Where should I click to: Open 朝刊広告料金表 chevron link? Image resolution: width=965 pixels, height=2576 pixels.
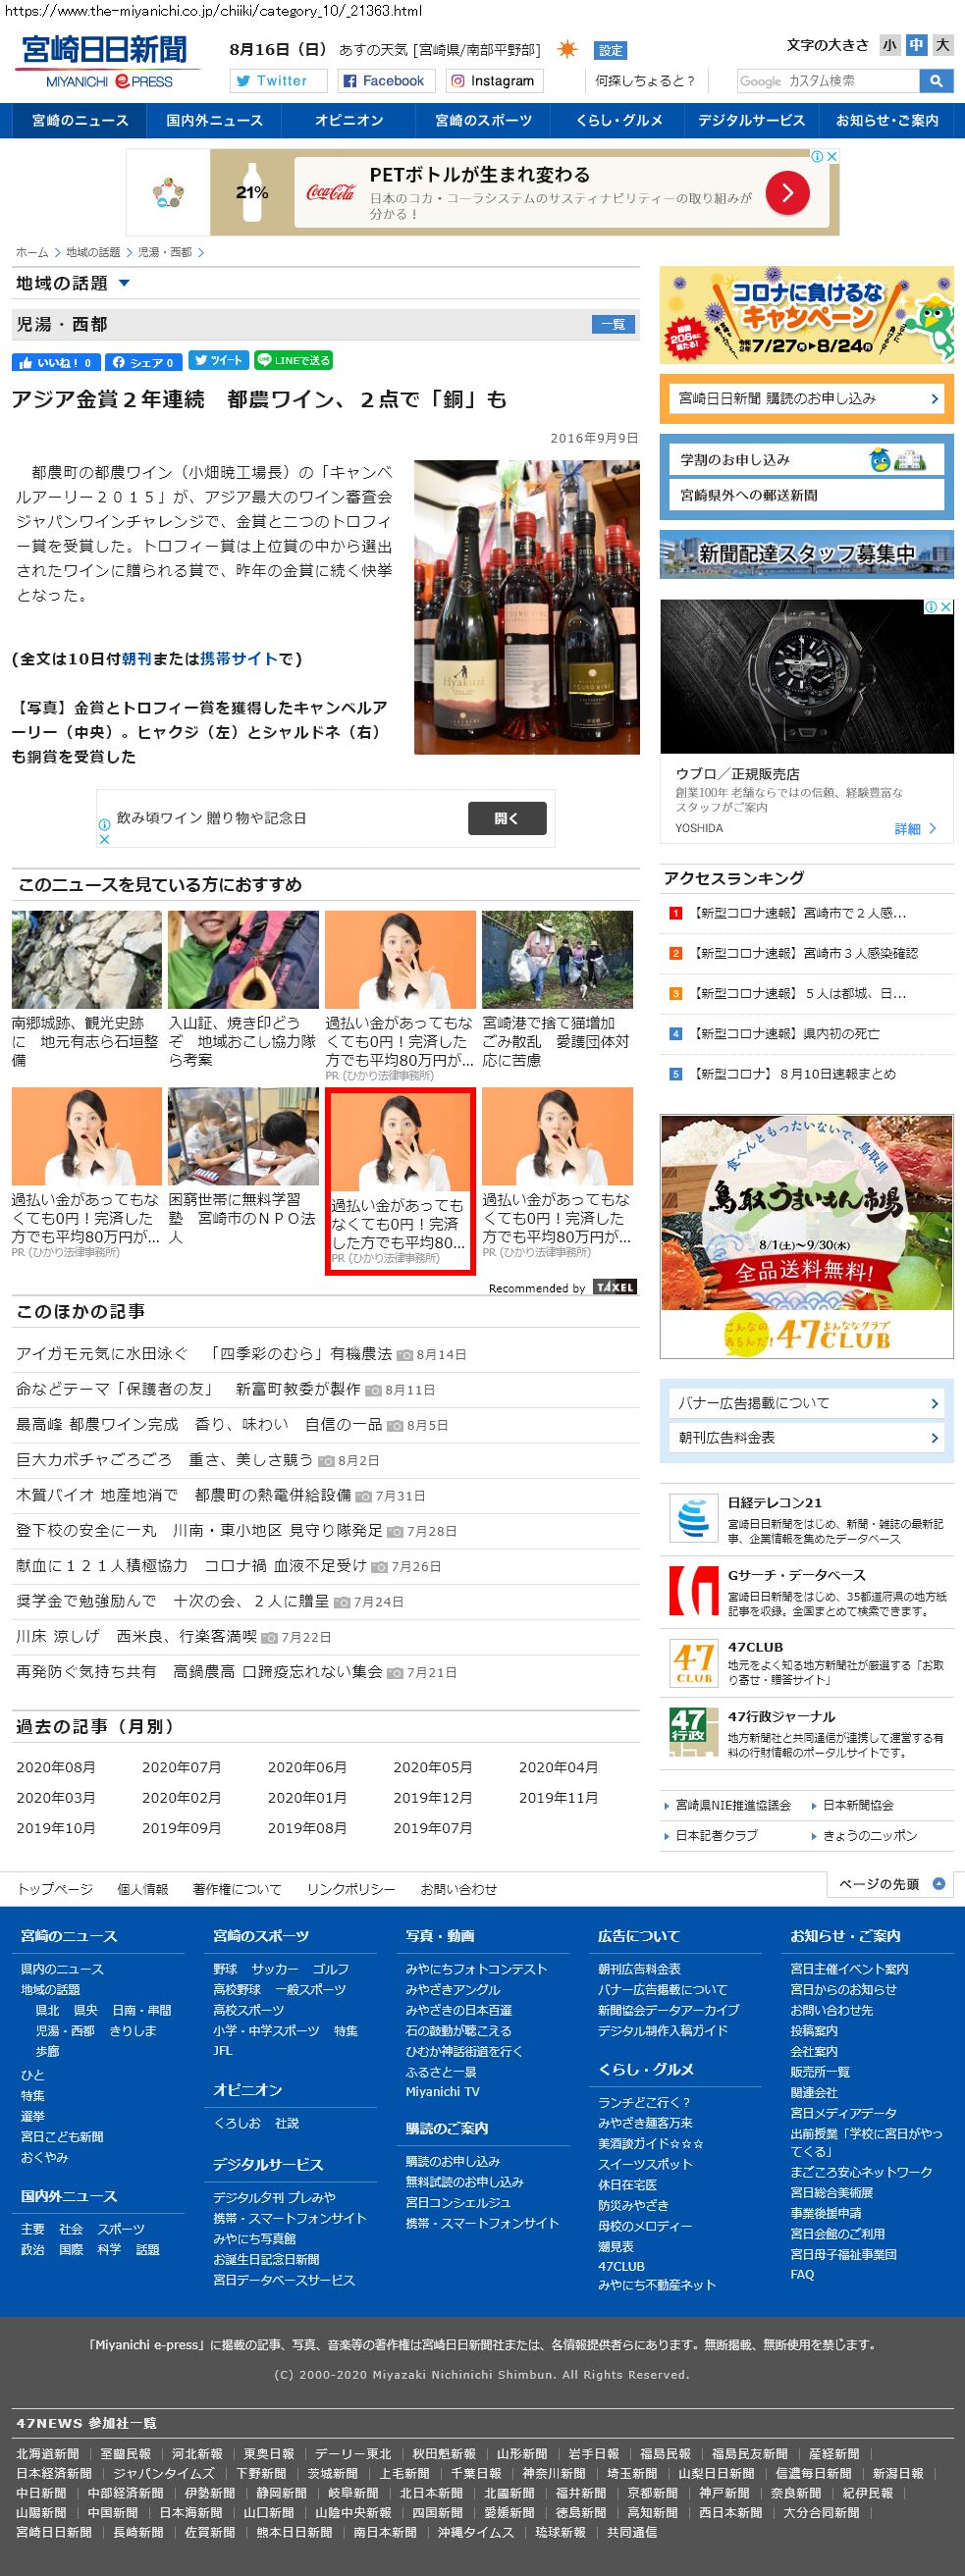807,1437
